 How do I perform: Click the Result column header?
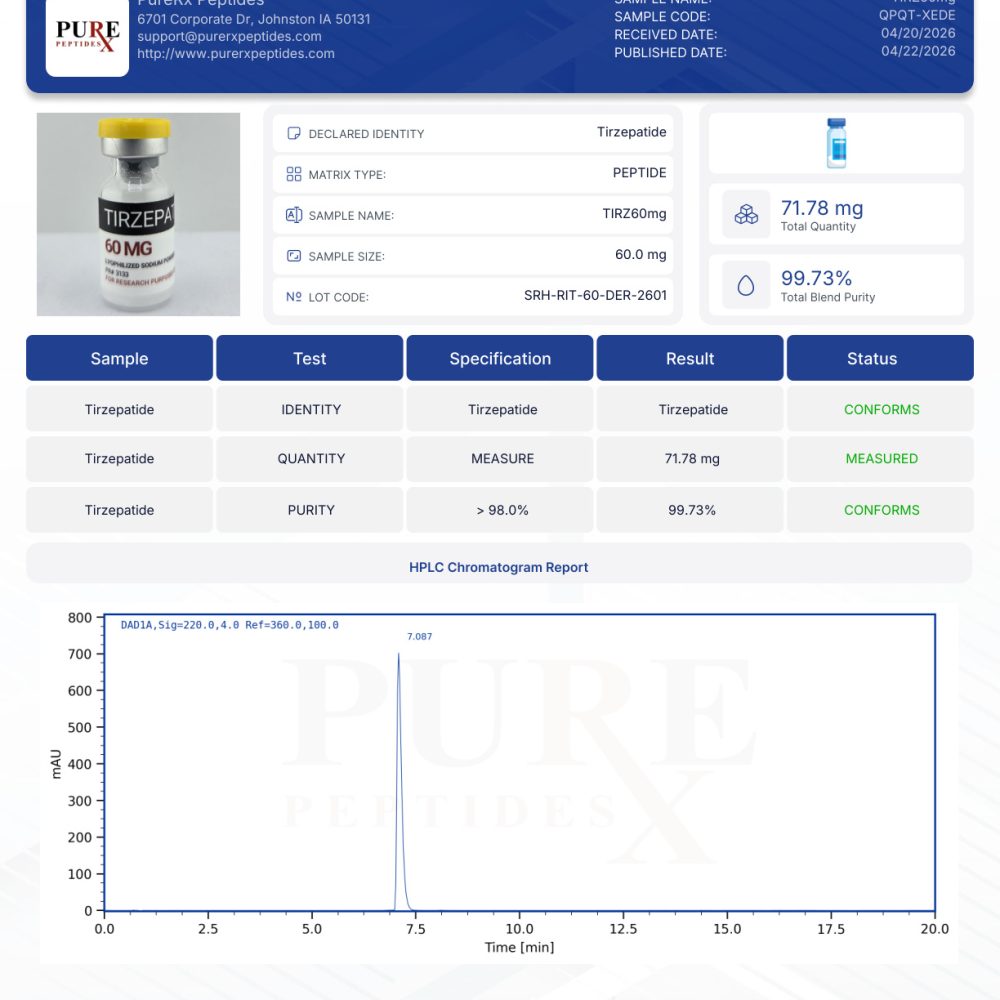pyautogui.click(x=690, y=358)
